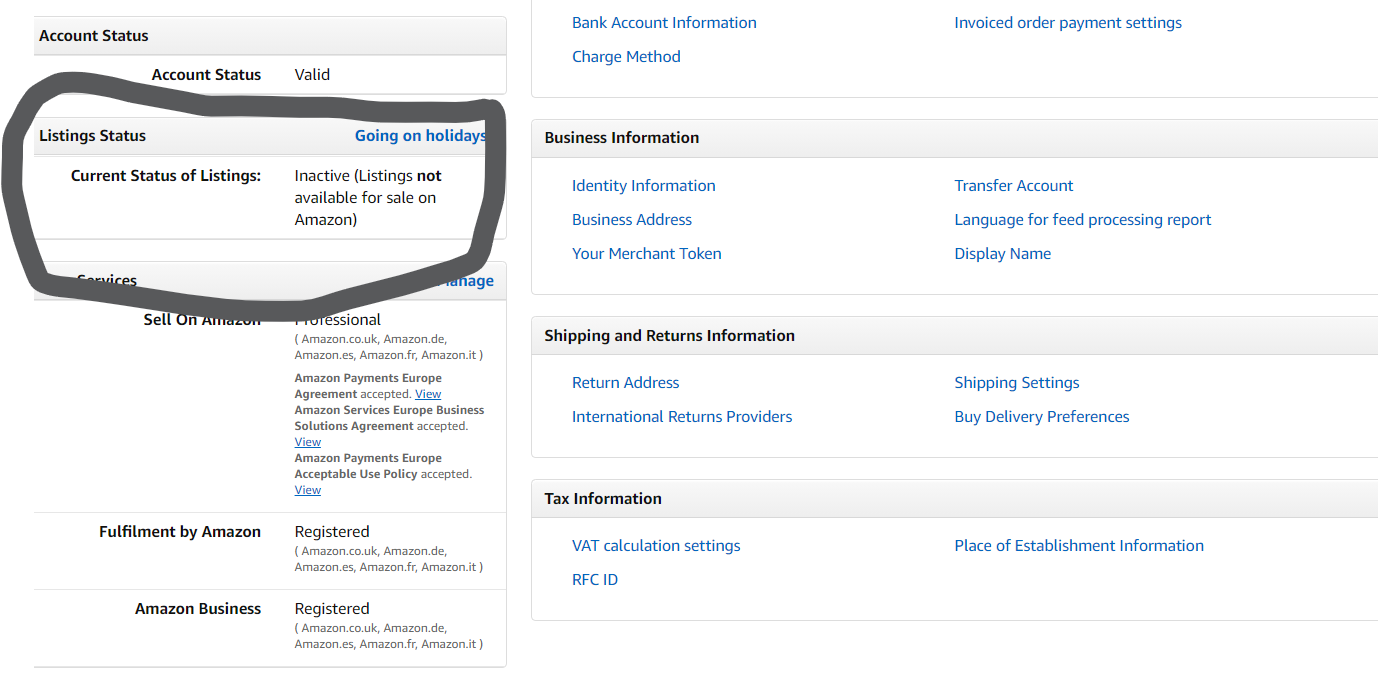View the Amazon Payments Europe Agreement
Screen dimensions: 1378x685
pyautogui.click(x=428, y=394)
